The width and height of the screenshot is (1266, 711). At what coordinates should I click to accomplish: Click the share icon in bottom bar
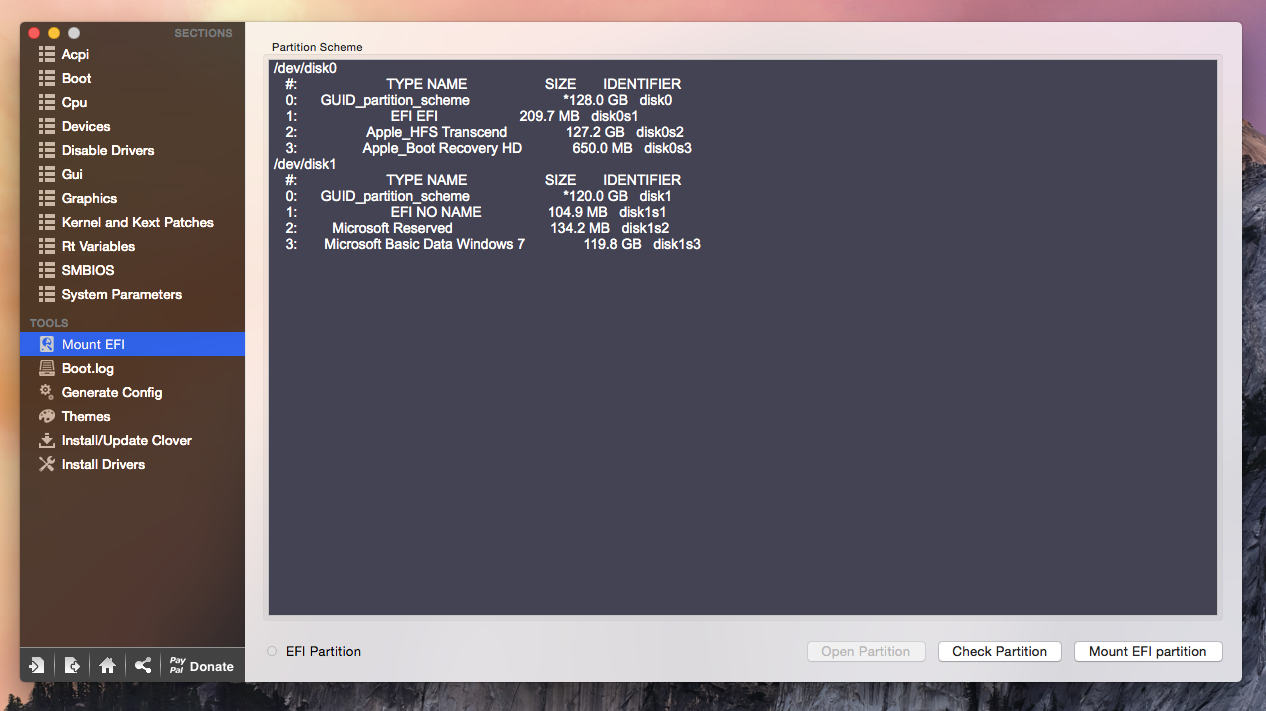[x=143, y=665]
